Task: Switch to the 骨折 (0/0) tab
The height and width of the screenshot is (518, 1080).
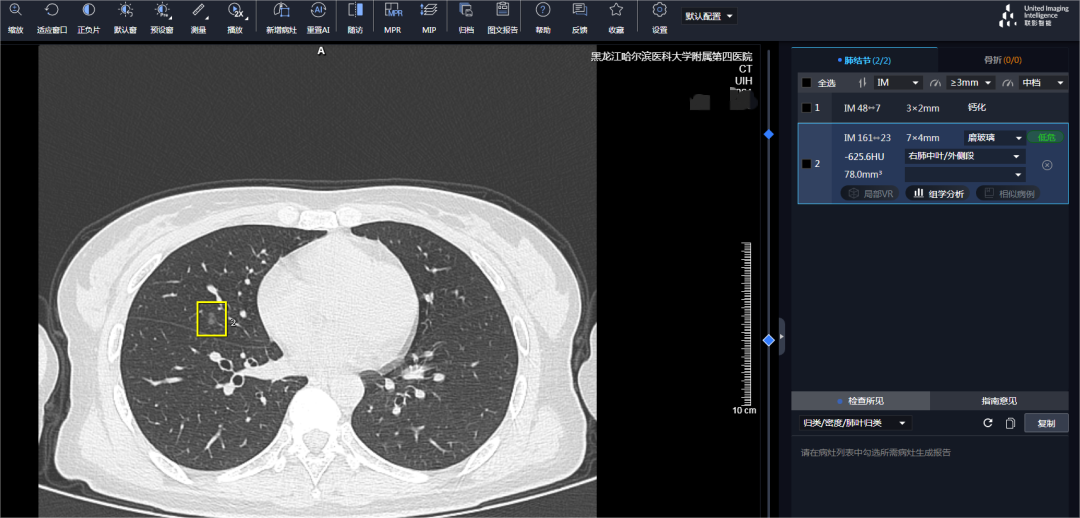Action: point(1003,60)
